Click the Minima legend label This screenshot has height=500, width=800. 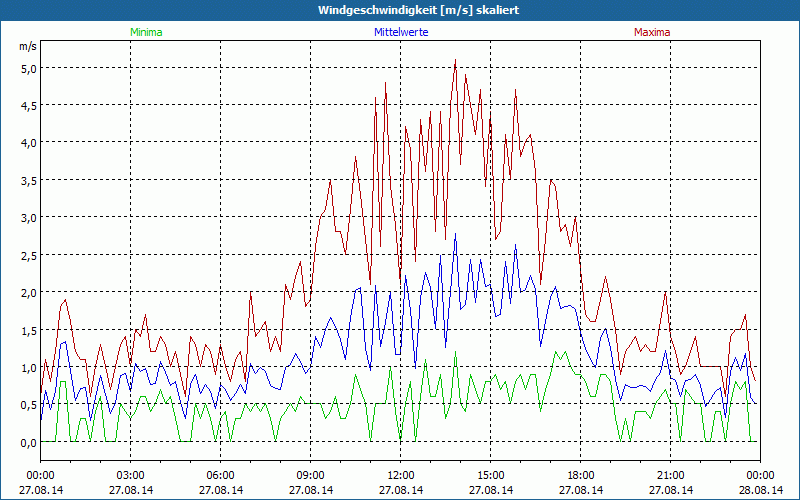146,32
